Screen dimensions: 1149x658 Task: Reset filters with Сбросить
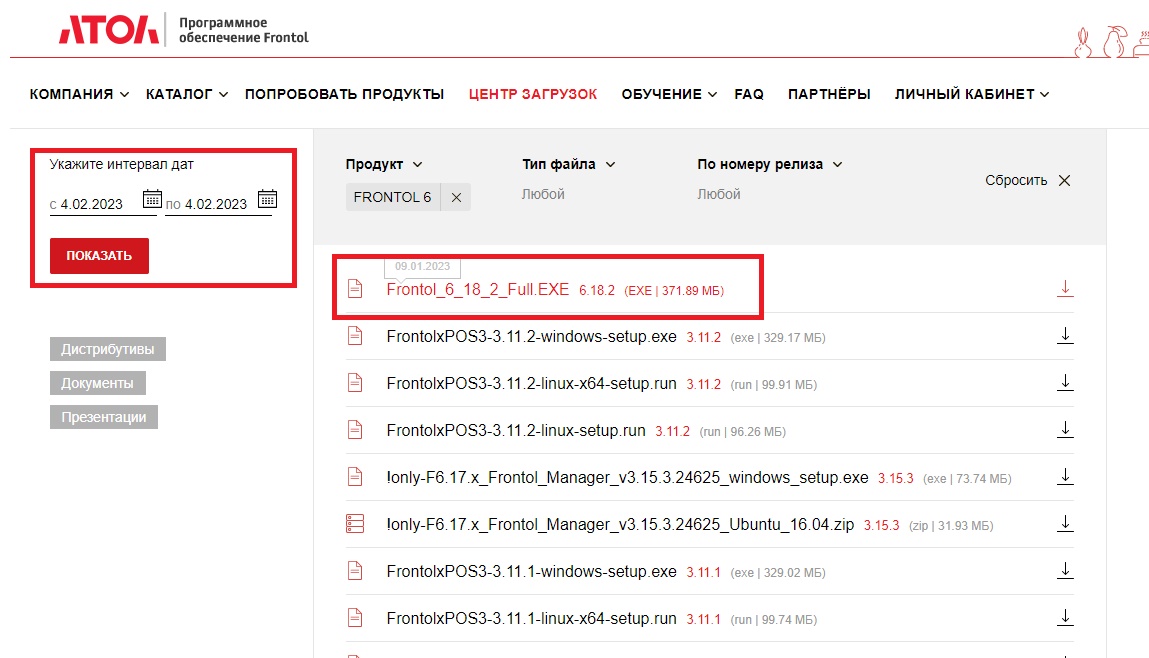[x=1027, y=181]
